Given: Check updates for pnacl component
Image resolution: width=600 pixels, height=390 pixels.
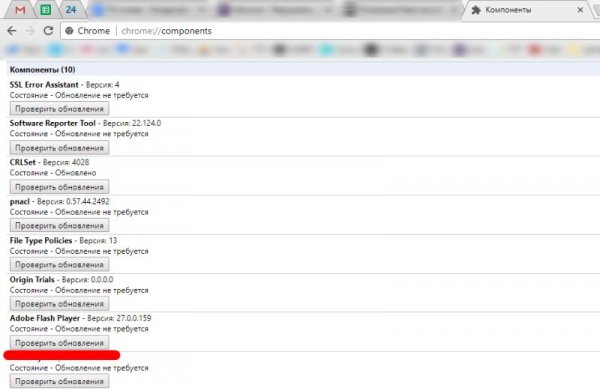Looking at the screenshot, I should point(59,225).
